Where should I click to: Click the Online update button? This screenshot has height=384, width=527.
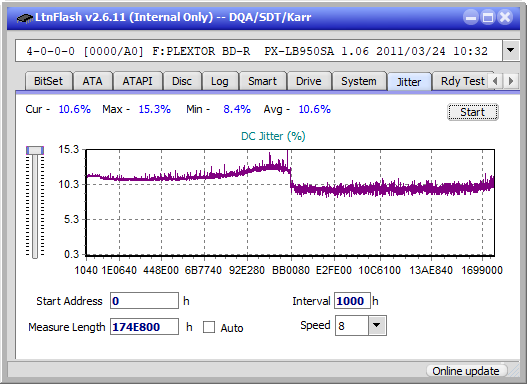[x=465, y=371]
